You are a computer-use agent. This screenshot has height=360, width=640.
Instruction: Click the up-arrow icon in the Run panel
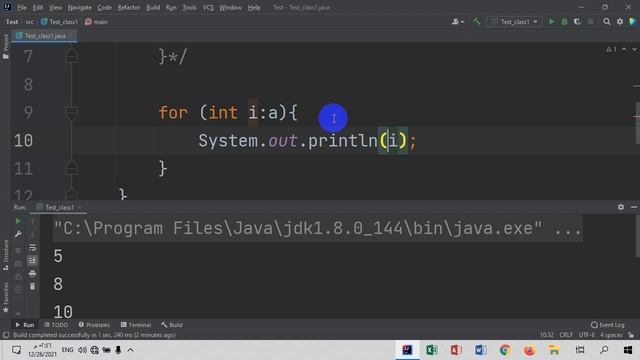click(x=32, y=221)
